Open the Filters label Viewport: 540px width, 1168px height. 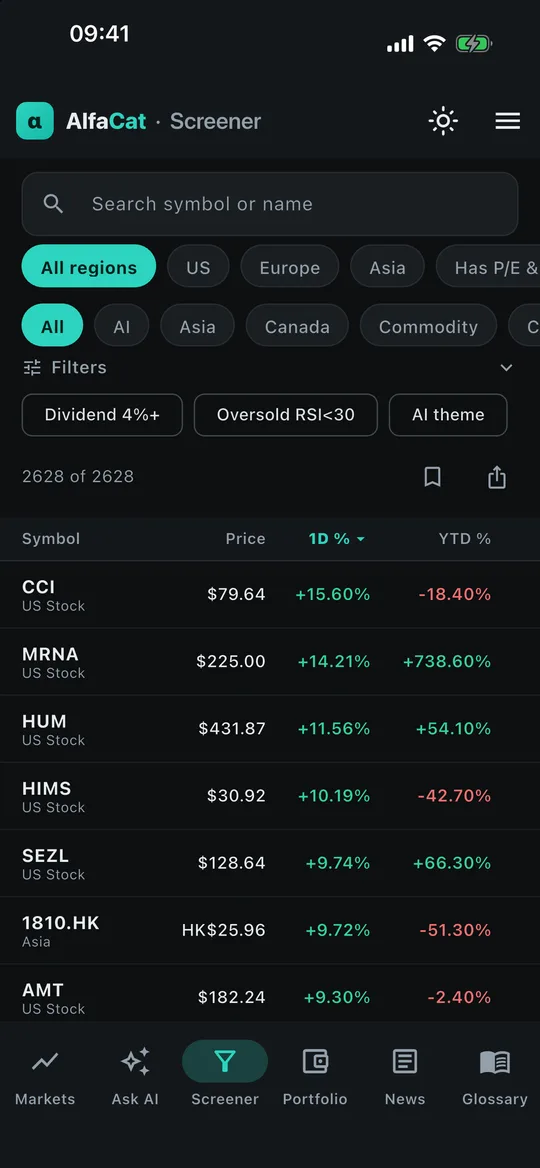79,367
